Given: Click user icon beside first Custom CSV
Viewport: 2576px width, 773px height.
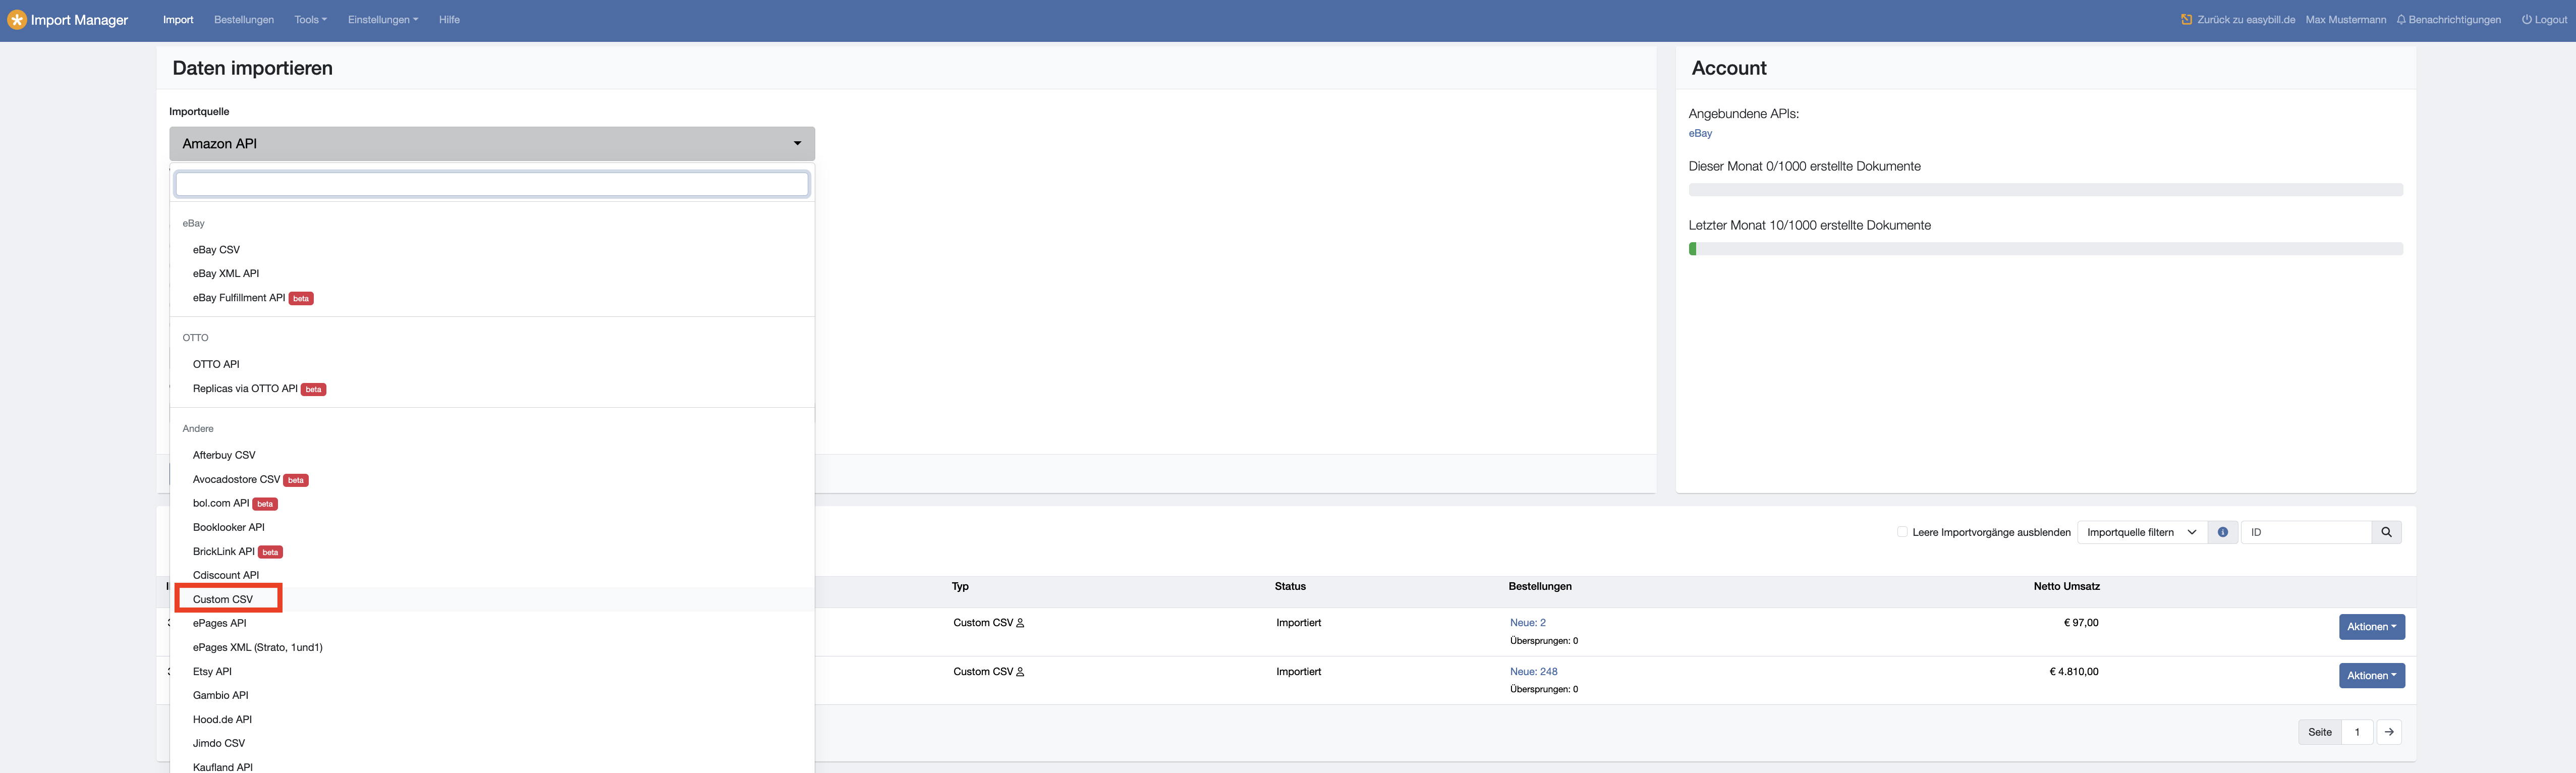Looking at the screenshot, I should tap(1020, 623).
